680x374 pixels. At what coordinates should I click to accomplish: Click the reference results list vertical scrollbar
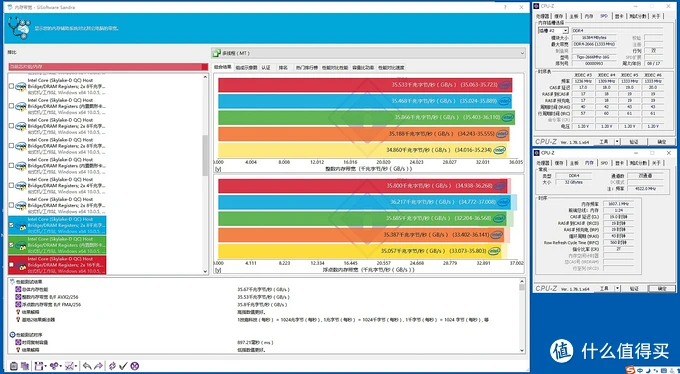pyautogui.click(x=206, y=174)
